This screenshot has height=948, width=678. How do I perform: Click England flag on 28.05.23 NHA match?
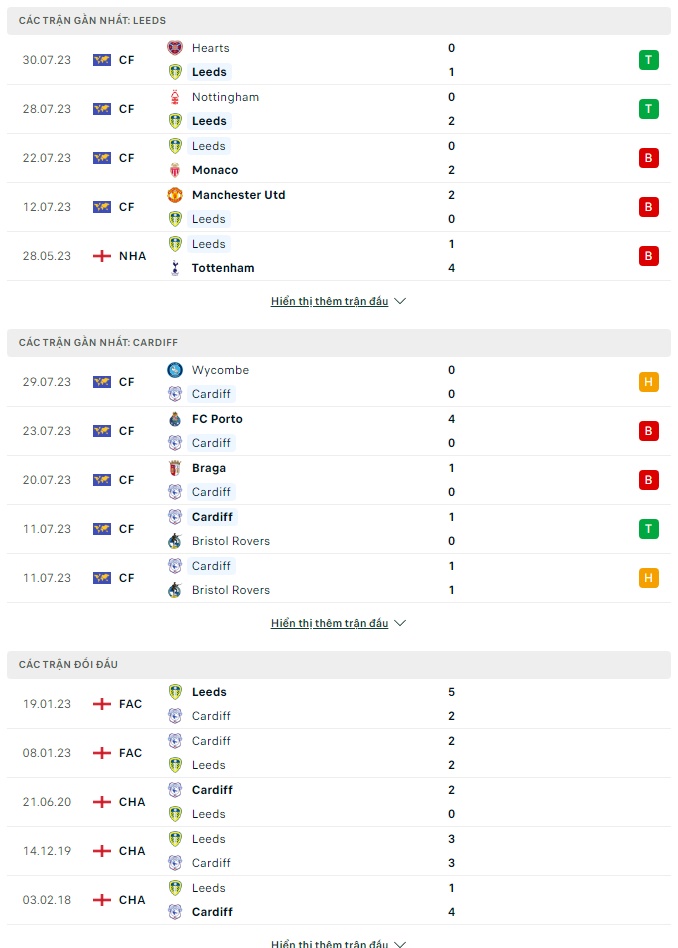(x=102, y=256)
